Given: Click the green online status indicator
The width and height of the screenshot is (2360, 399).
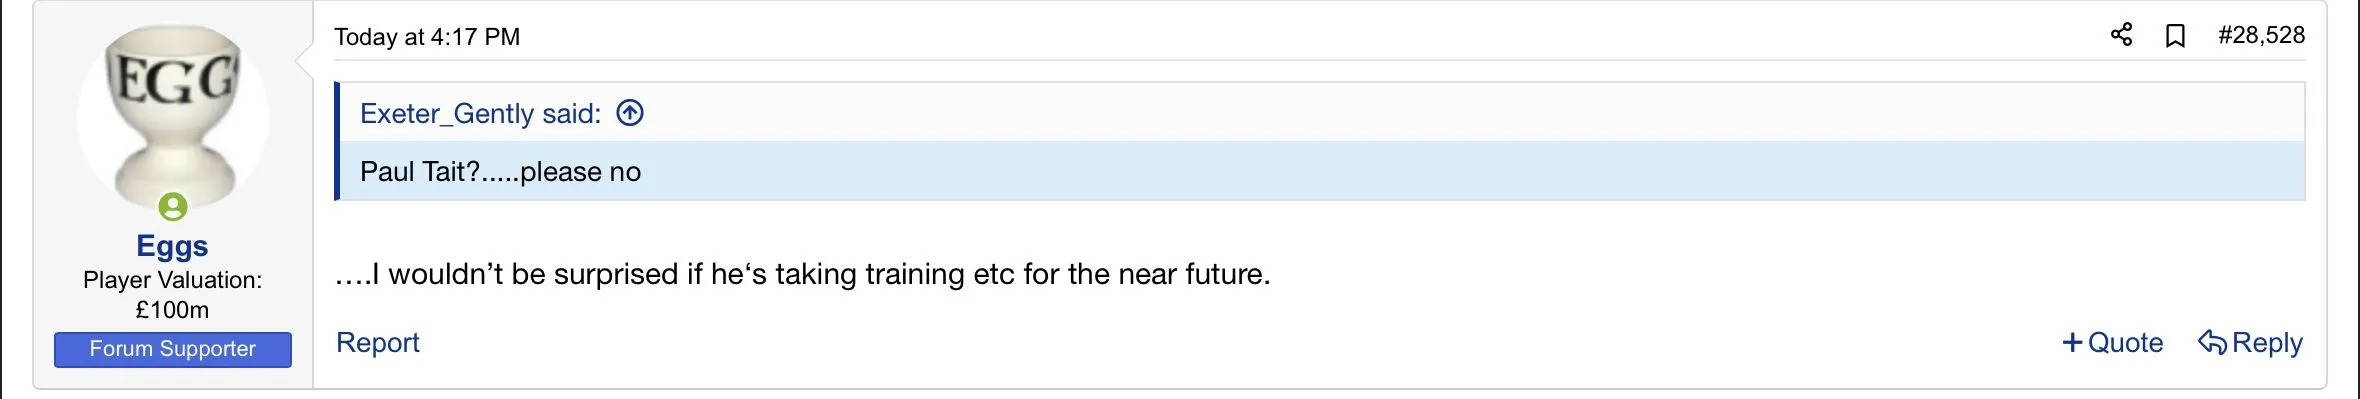Looking at the screenshot, I should [x=173, y=207].
